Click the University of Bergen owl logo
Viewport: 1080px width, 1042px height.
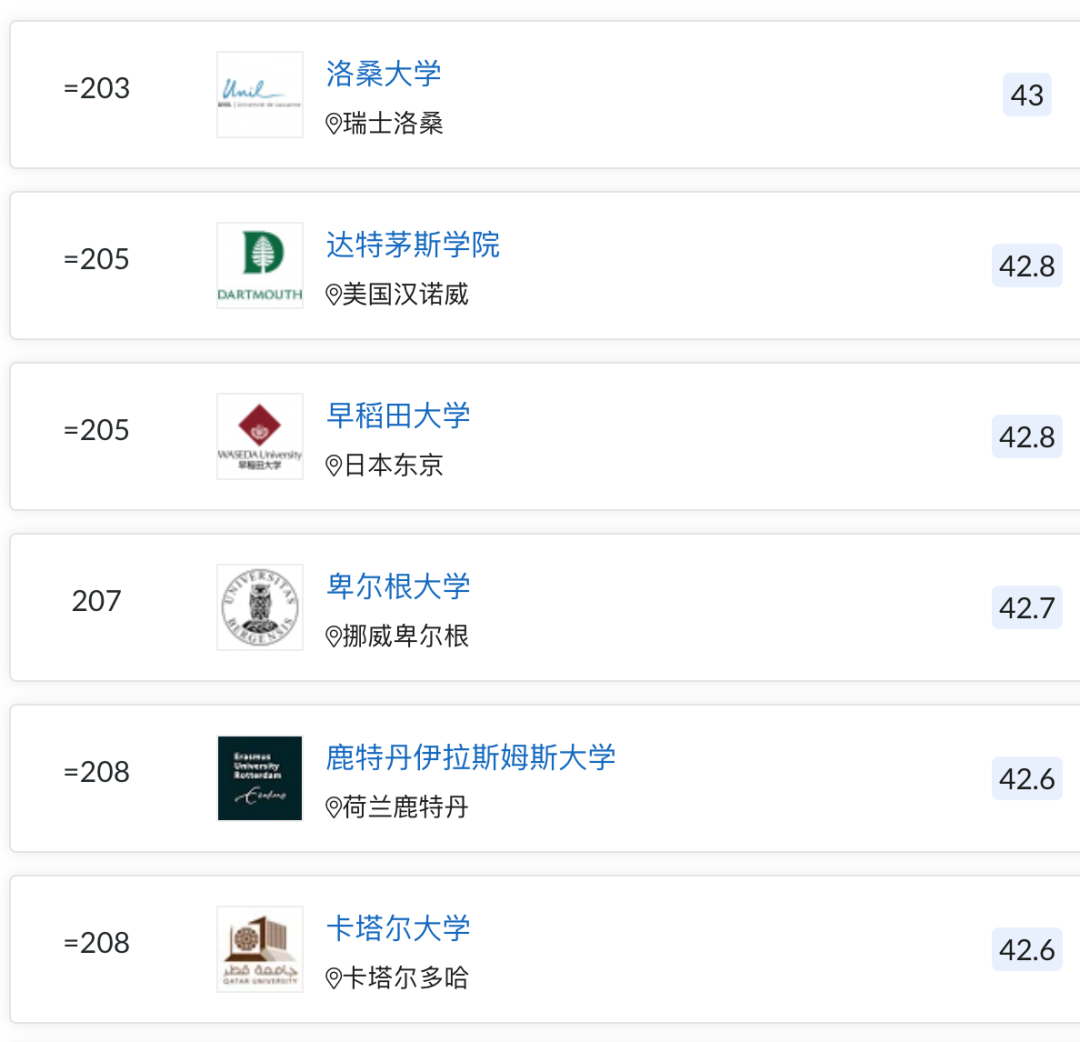[x=260, y=607]
